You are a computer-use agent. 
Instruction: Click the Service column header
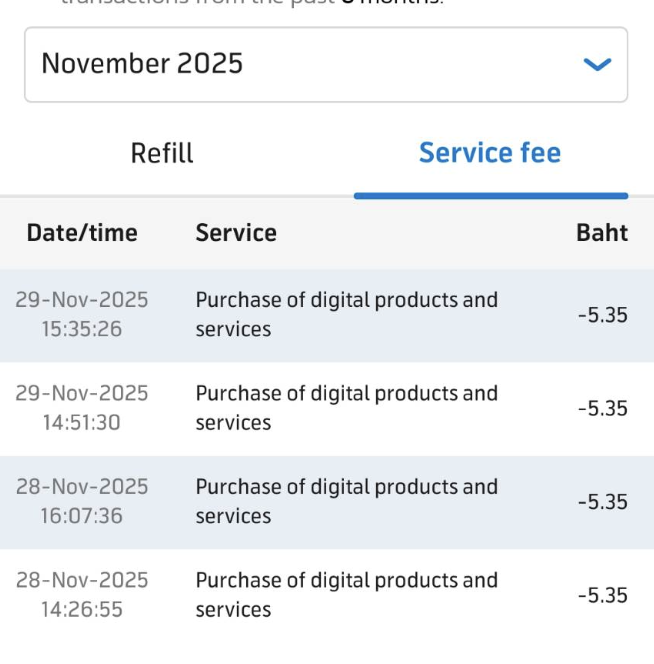pyautogui.click(x=236, y=233)
